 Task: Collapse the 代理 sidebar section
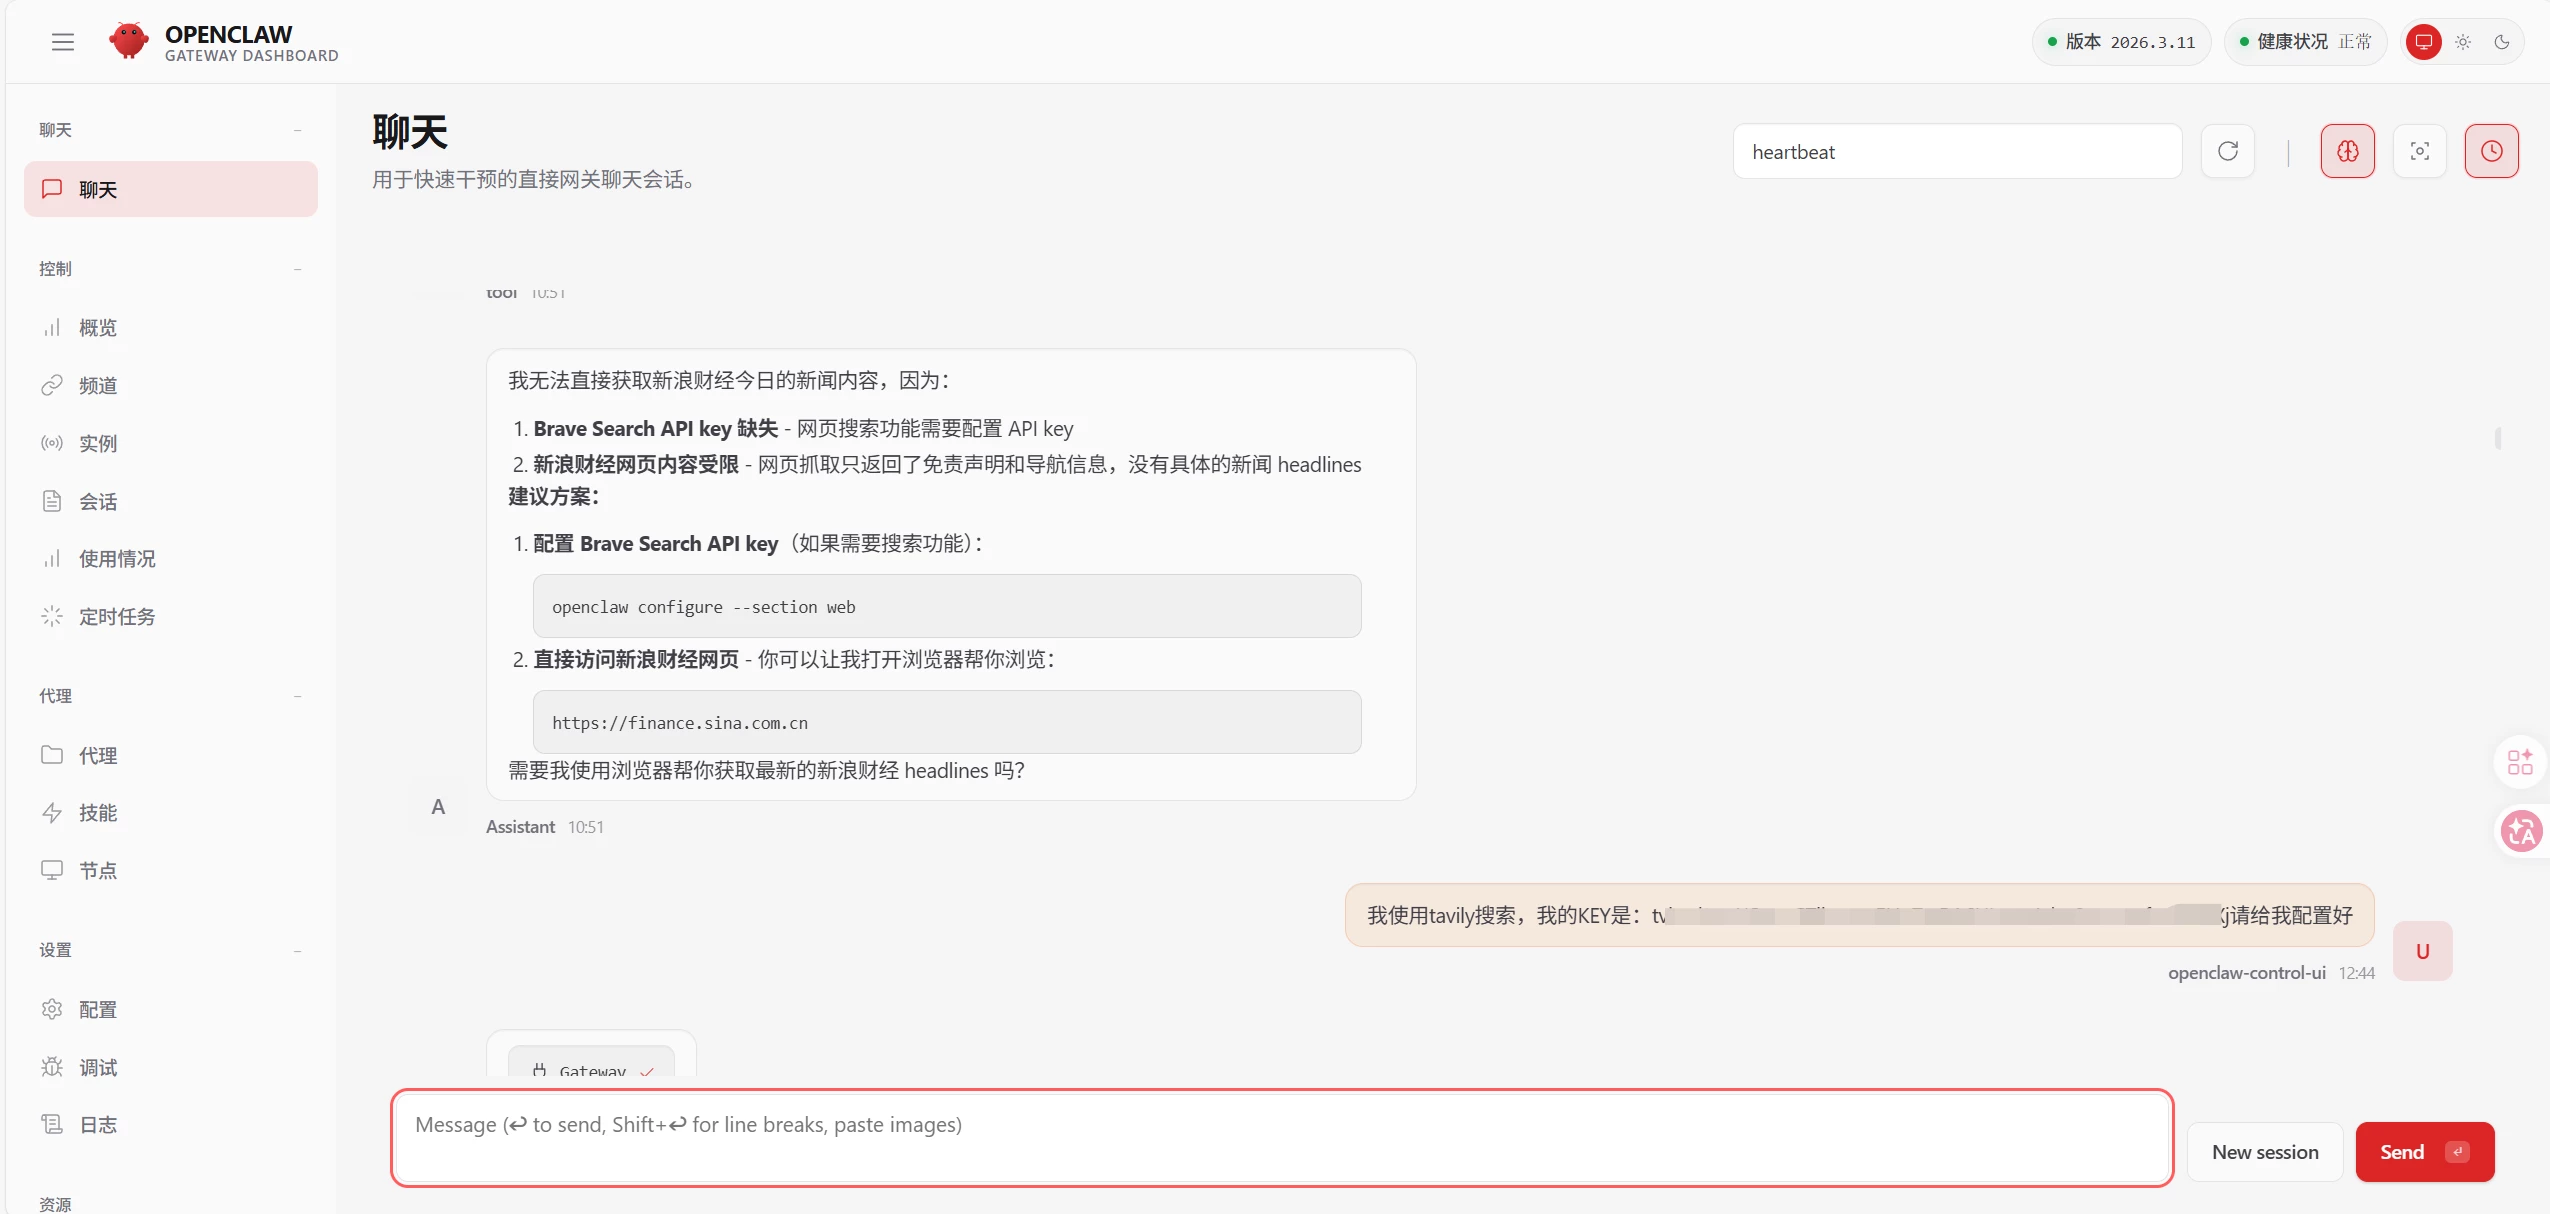coord(297,696)
